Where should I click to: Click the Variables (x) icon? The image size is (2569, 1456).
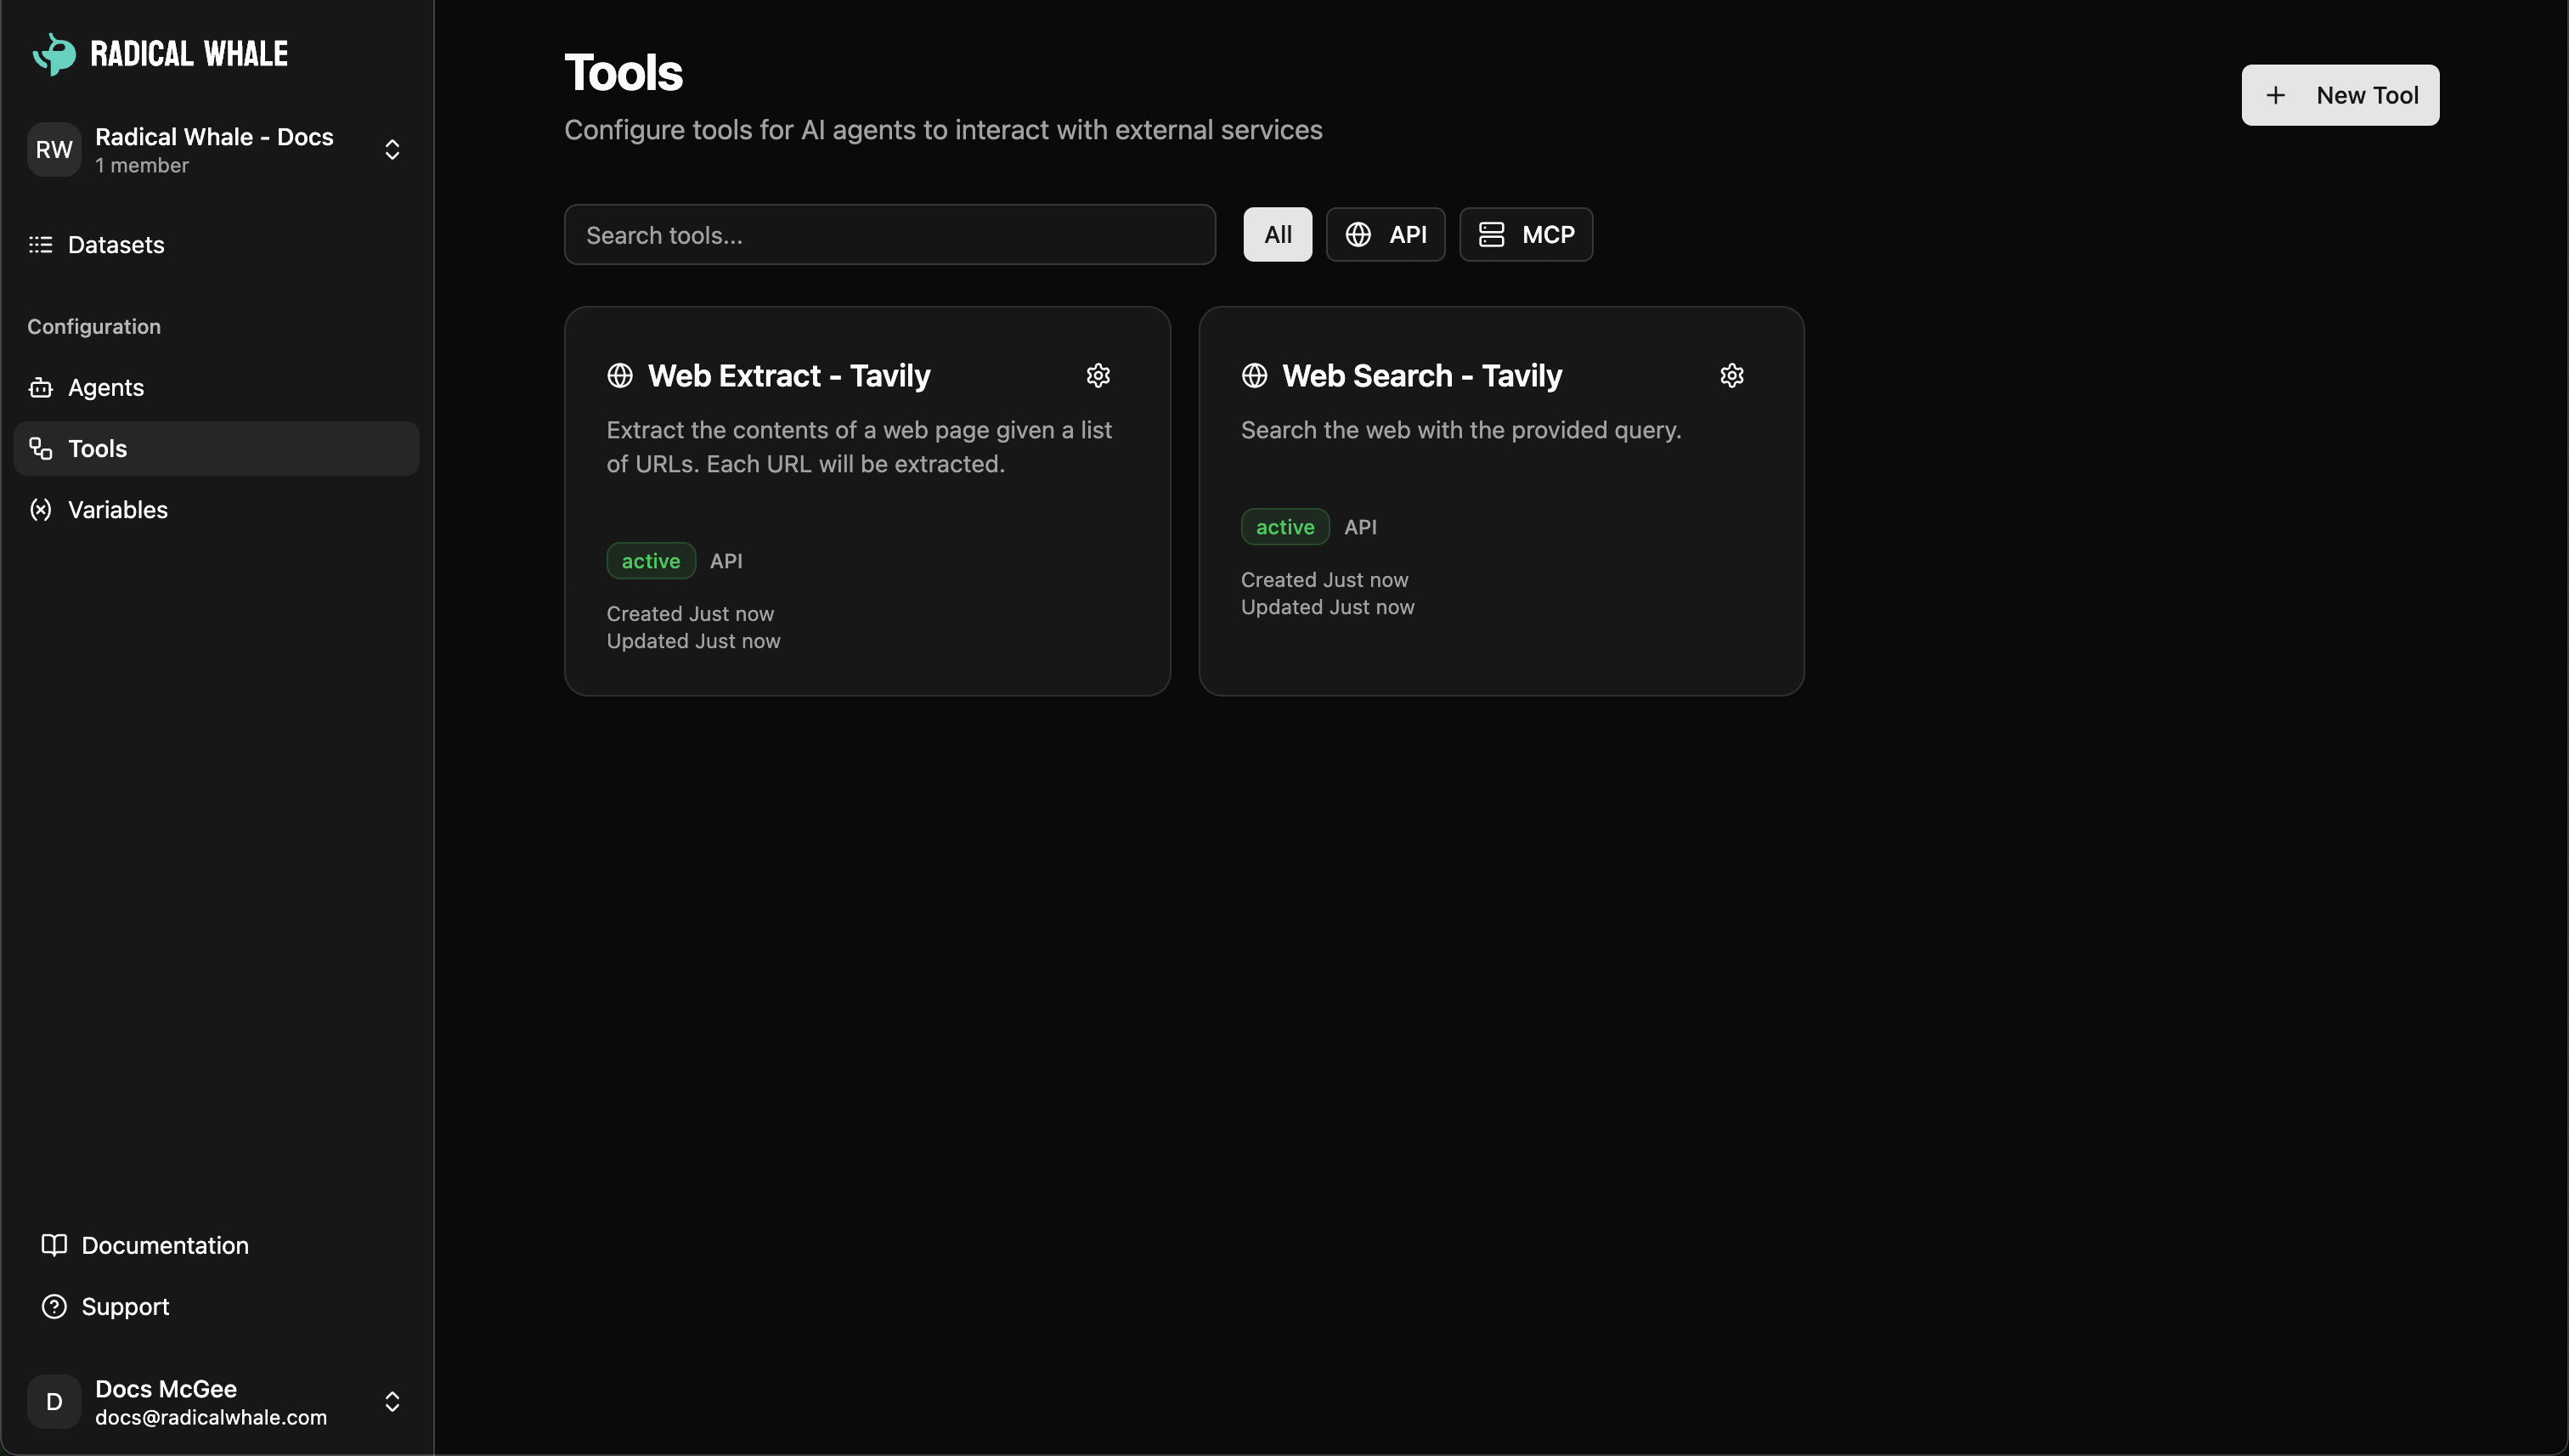(39, 510)
